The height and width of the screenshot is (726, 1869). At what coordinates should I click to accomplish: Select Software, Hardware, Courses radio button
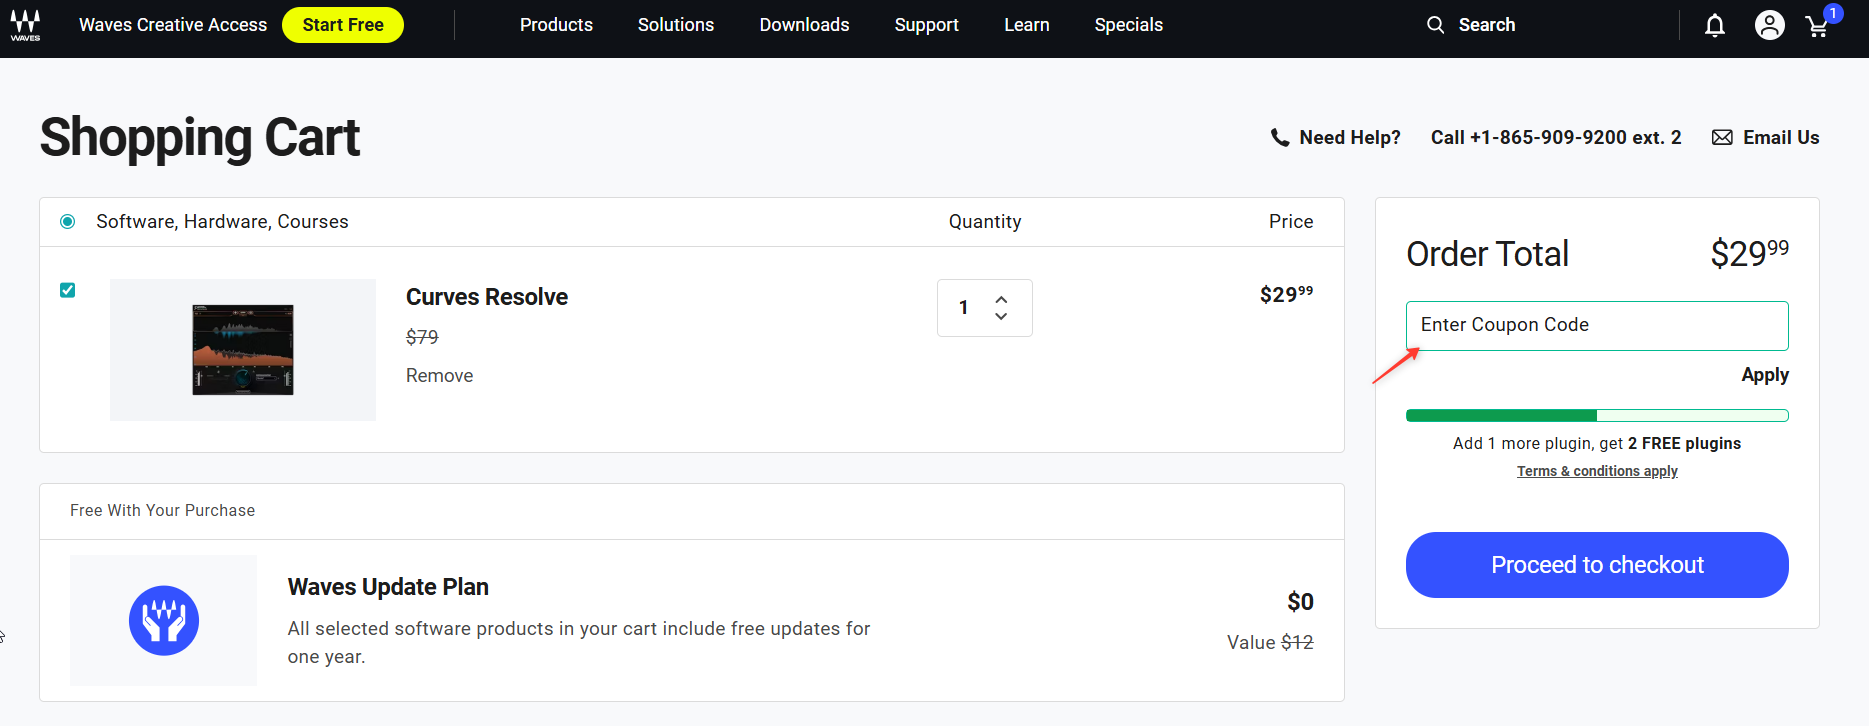pos(68,222)
